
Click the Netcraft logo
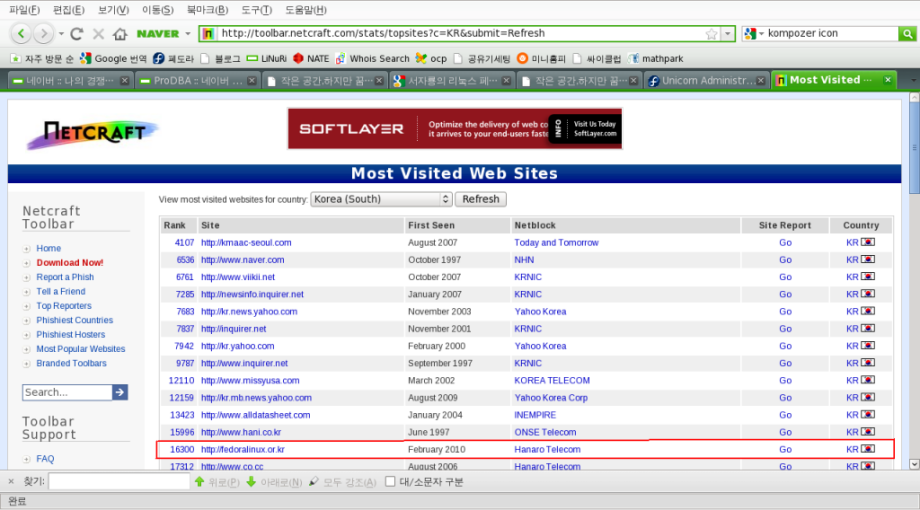point(92,133)
